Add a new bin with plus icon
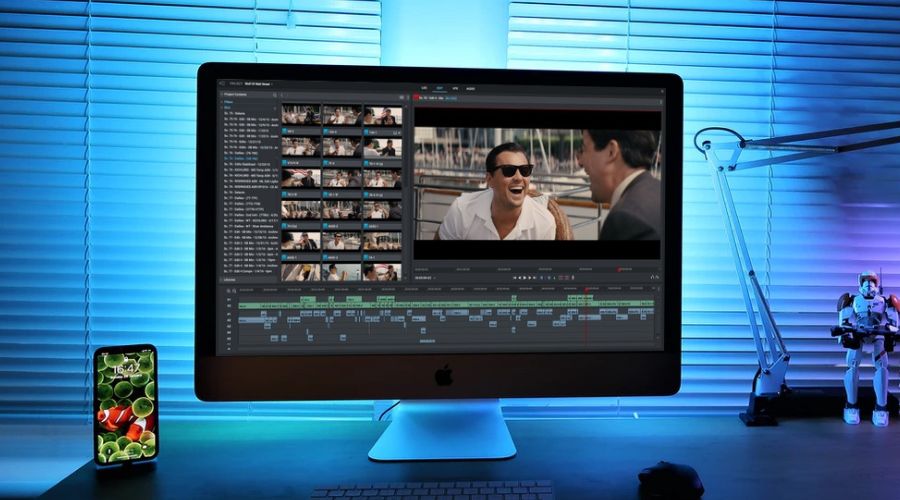The height and width of the screenshot is (500, 900). coord(276,107)
